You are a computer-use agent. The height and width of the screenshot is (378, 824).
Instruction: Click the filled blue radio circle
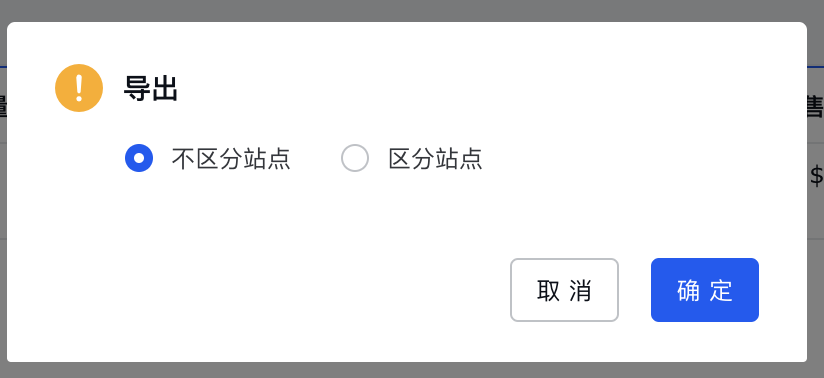pyautogui.click(x=139, y=158)
